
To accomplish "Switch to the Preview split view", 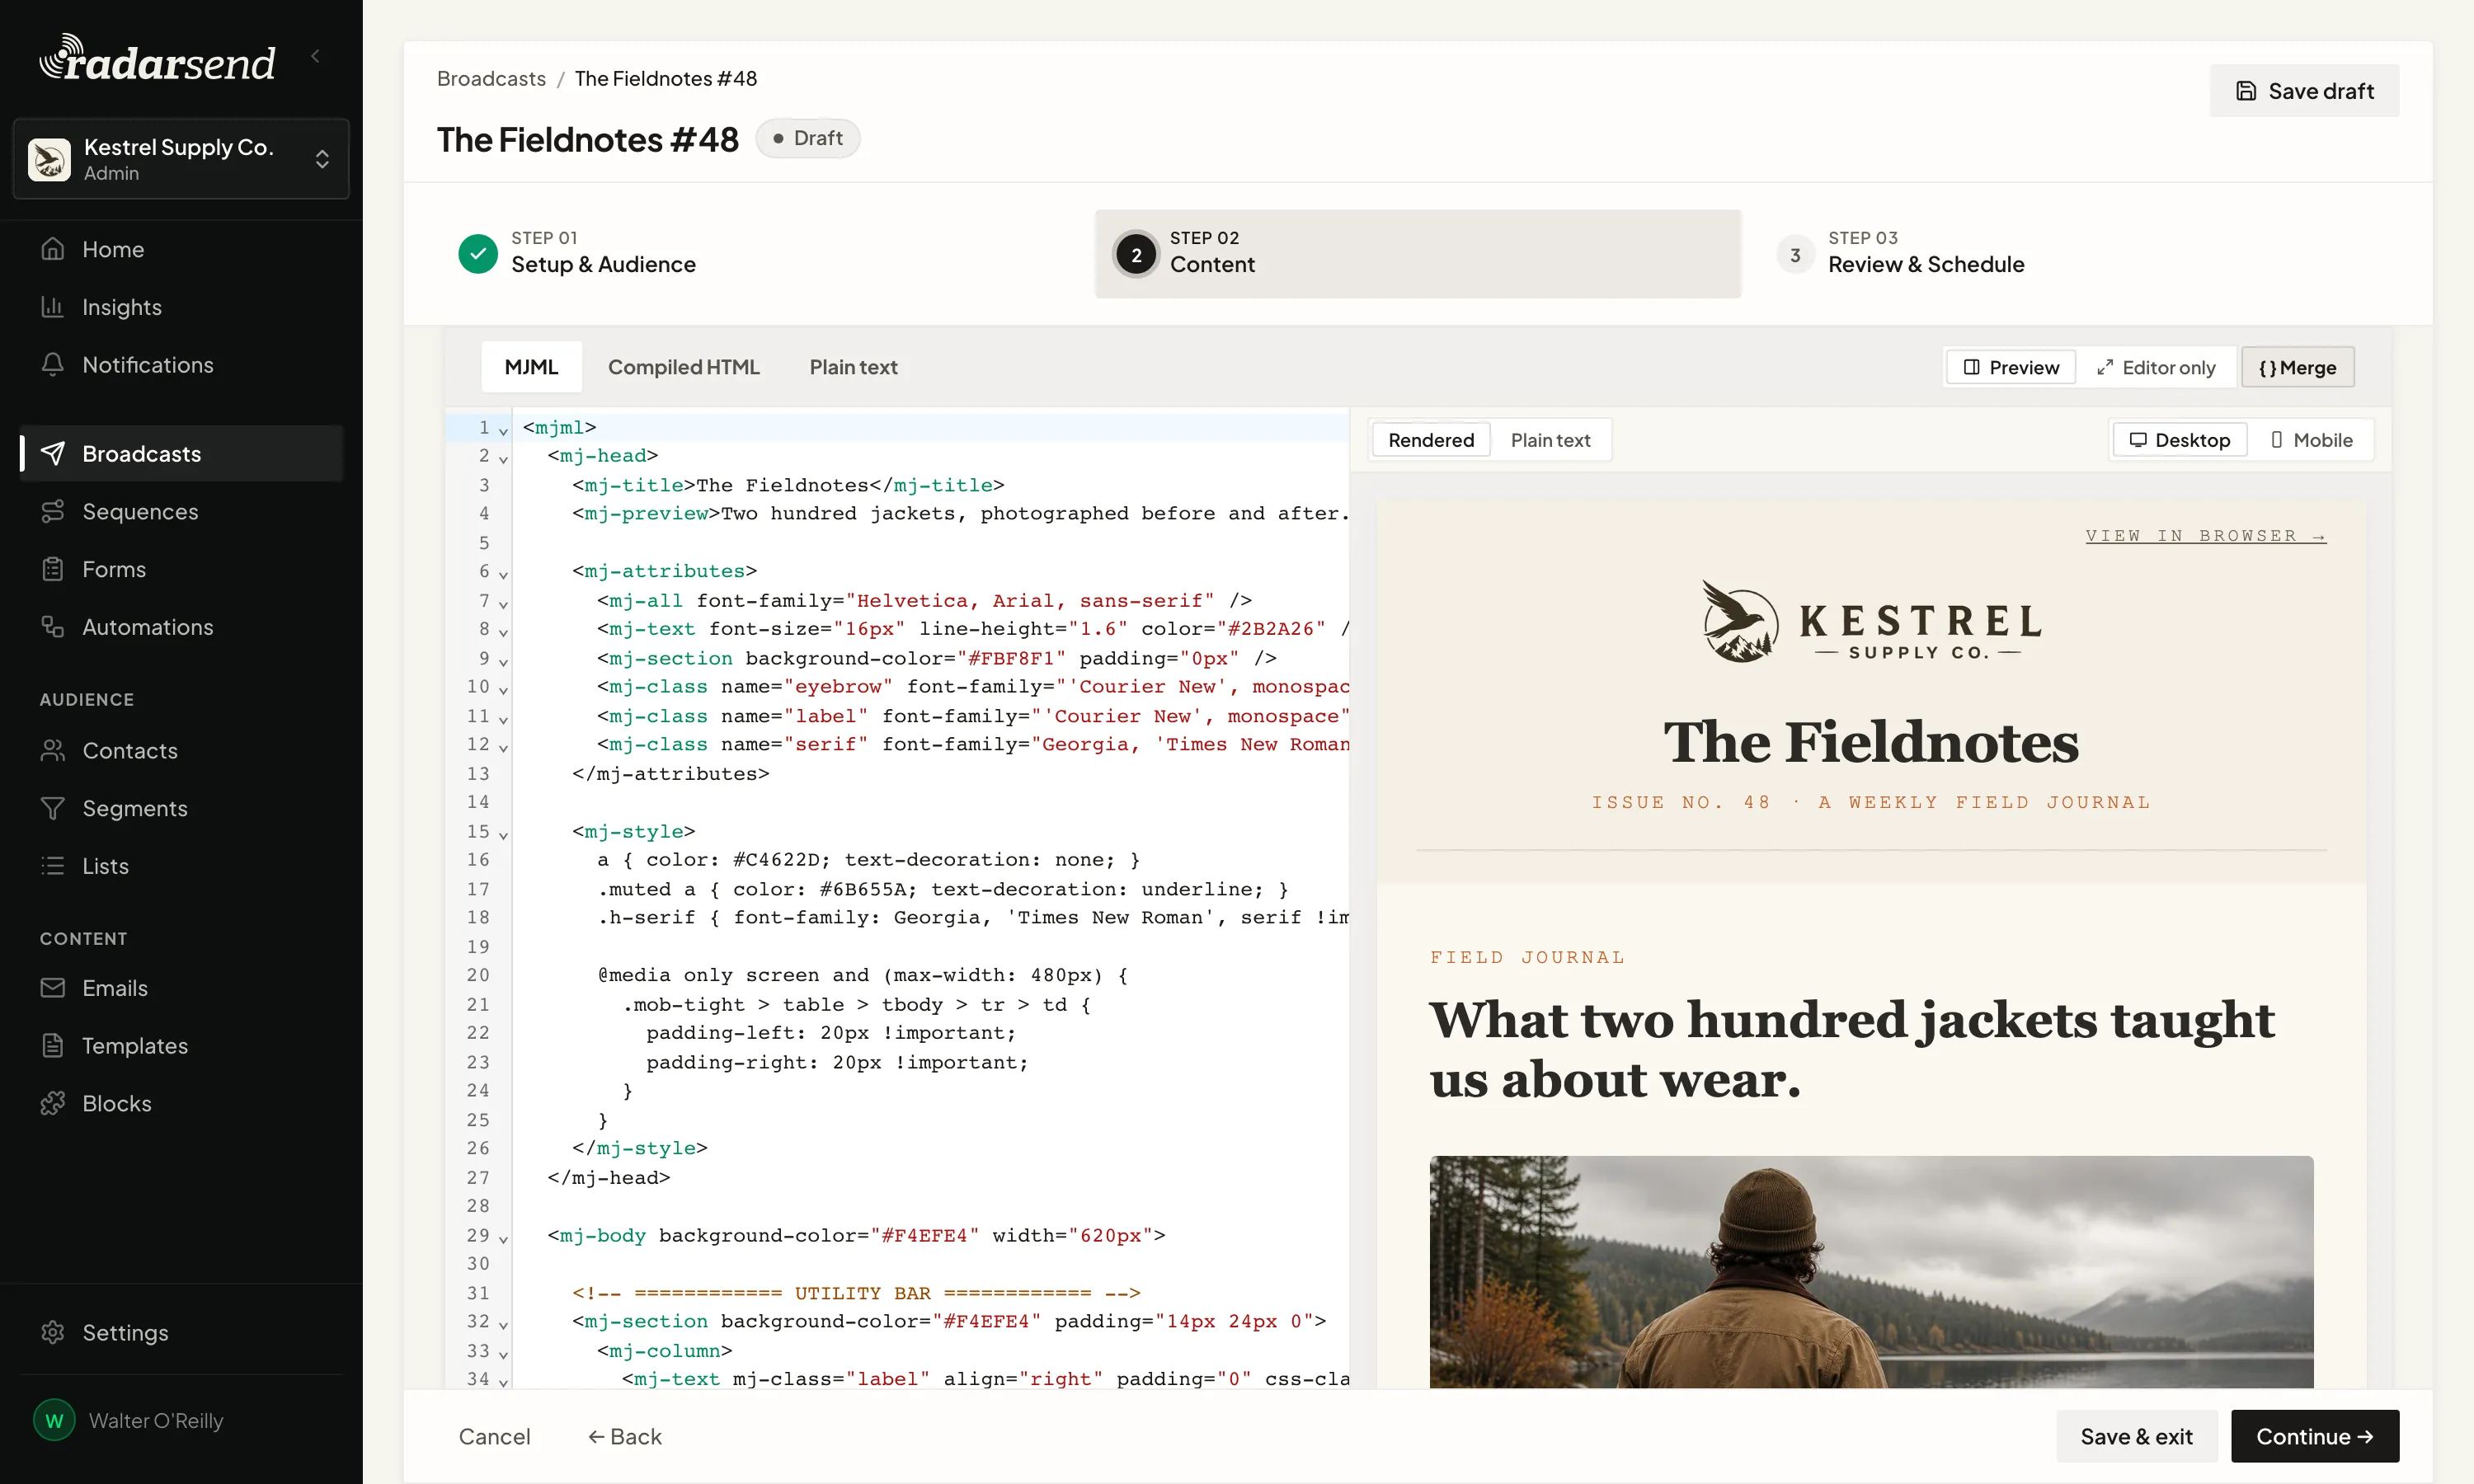I will (2011, 367).
